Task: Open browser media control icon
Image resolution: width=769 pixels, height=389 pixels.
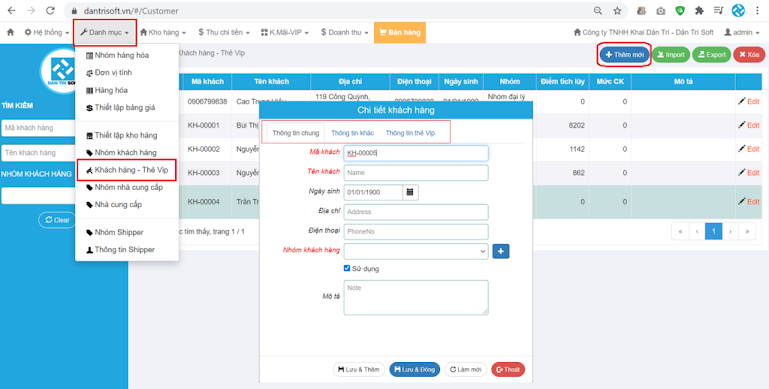Action: (718, 11)
